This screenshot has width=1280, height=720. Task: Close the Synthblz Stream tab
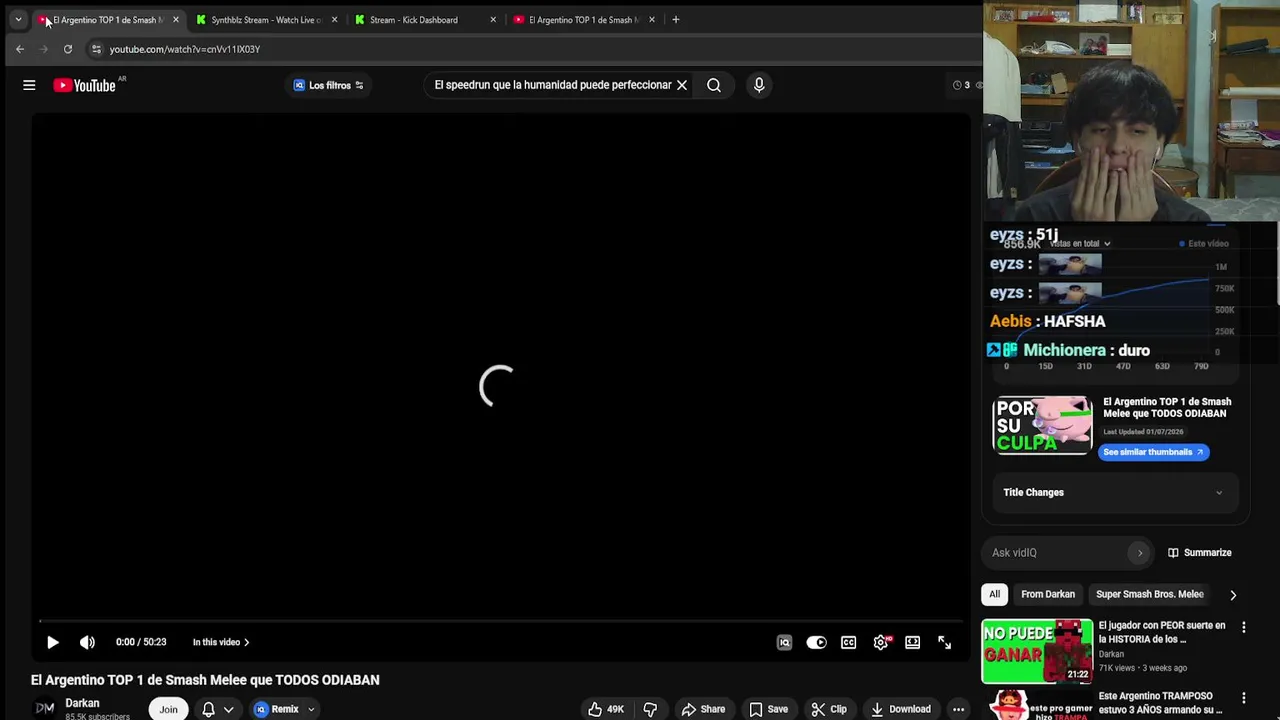pyautogui.click(x=334, y=20)
